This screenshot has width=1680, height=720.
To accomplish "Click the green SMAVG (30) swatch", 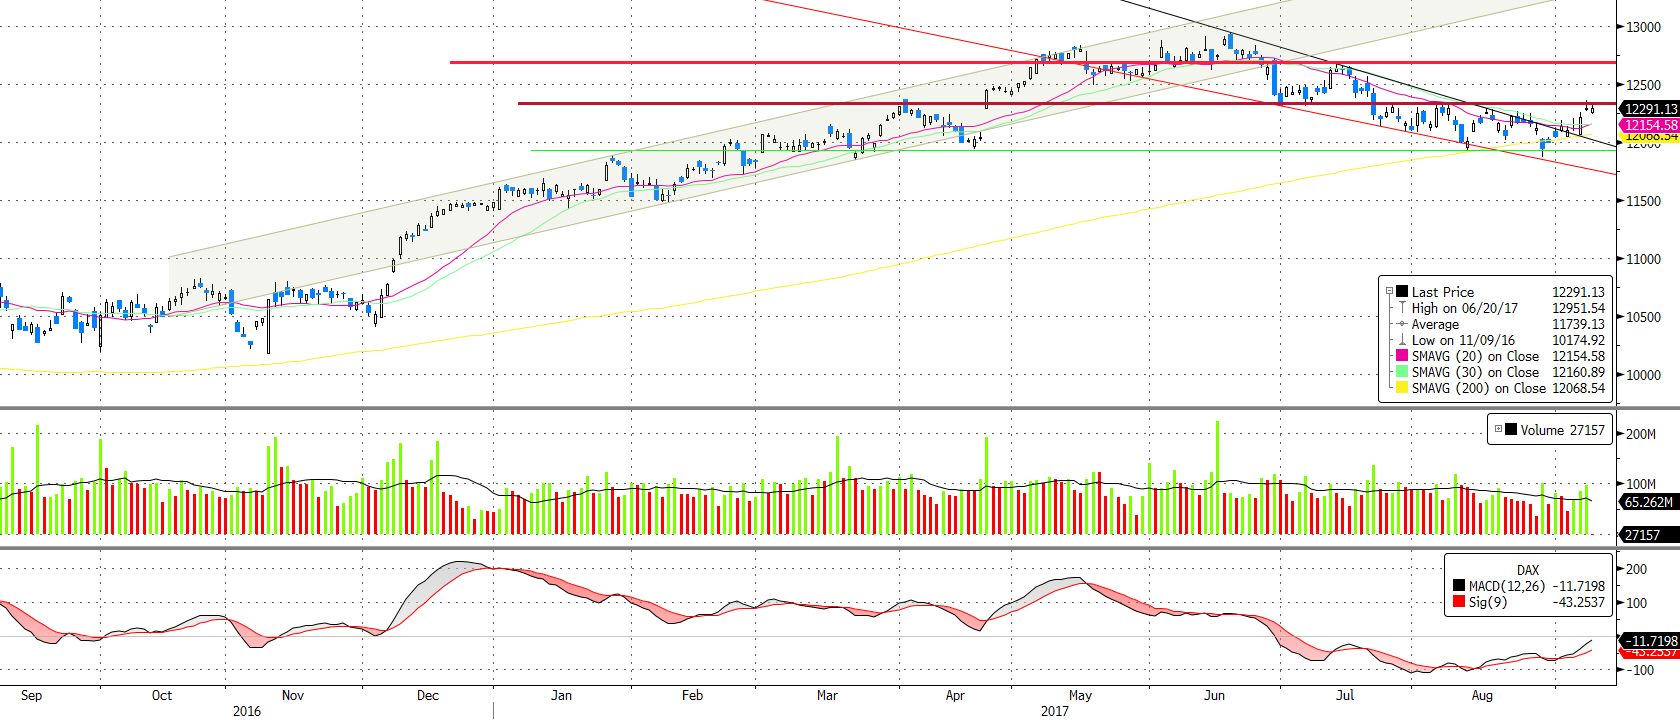I will click(1402, 372).
